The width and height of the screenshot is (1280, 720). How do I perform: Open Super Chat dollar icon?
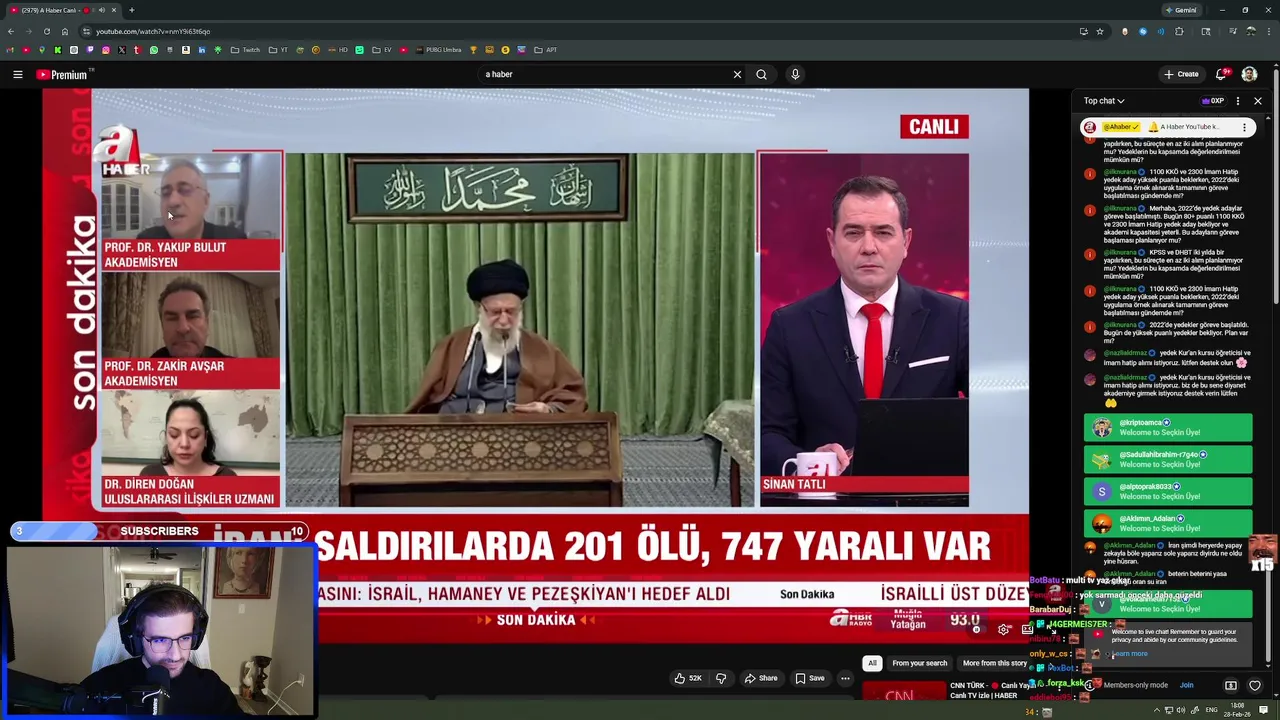[1231, 685]
